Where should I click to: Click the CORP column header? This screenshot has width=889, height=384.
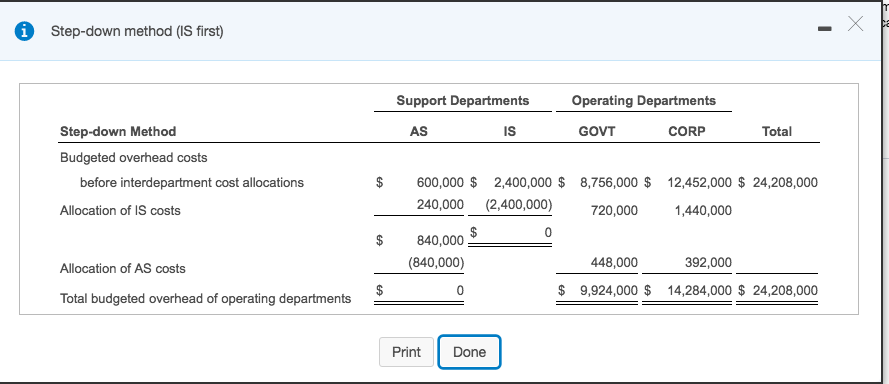click(687, 132)
